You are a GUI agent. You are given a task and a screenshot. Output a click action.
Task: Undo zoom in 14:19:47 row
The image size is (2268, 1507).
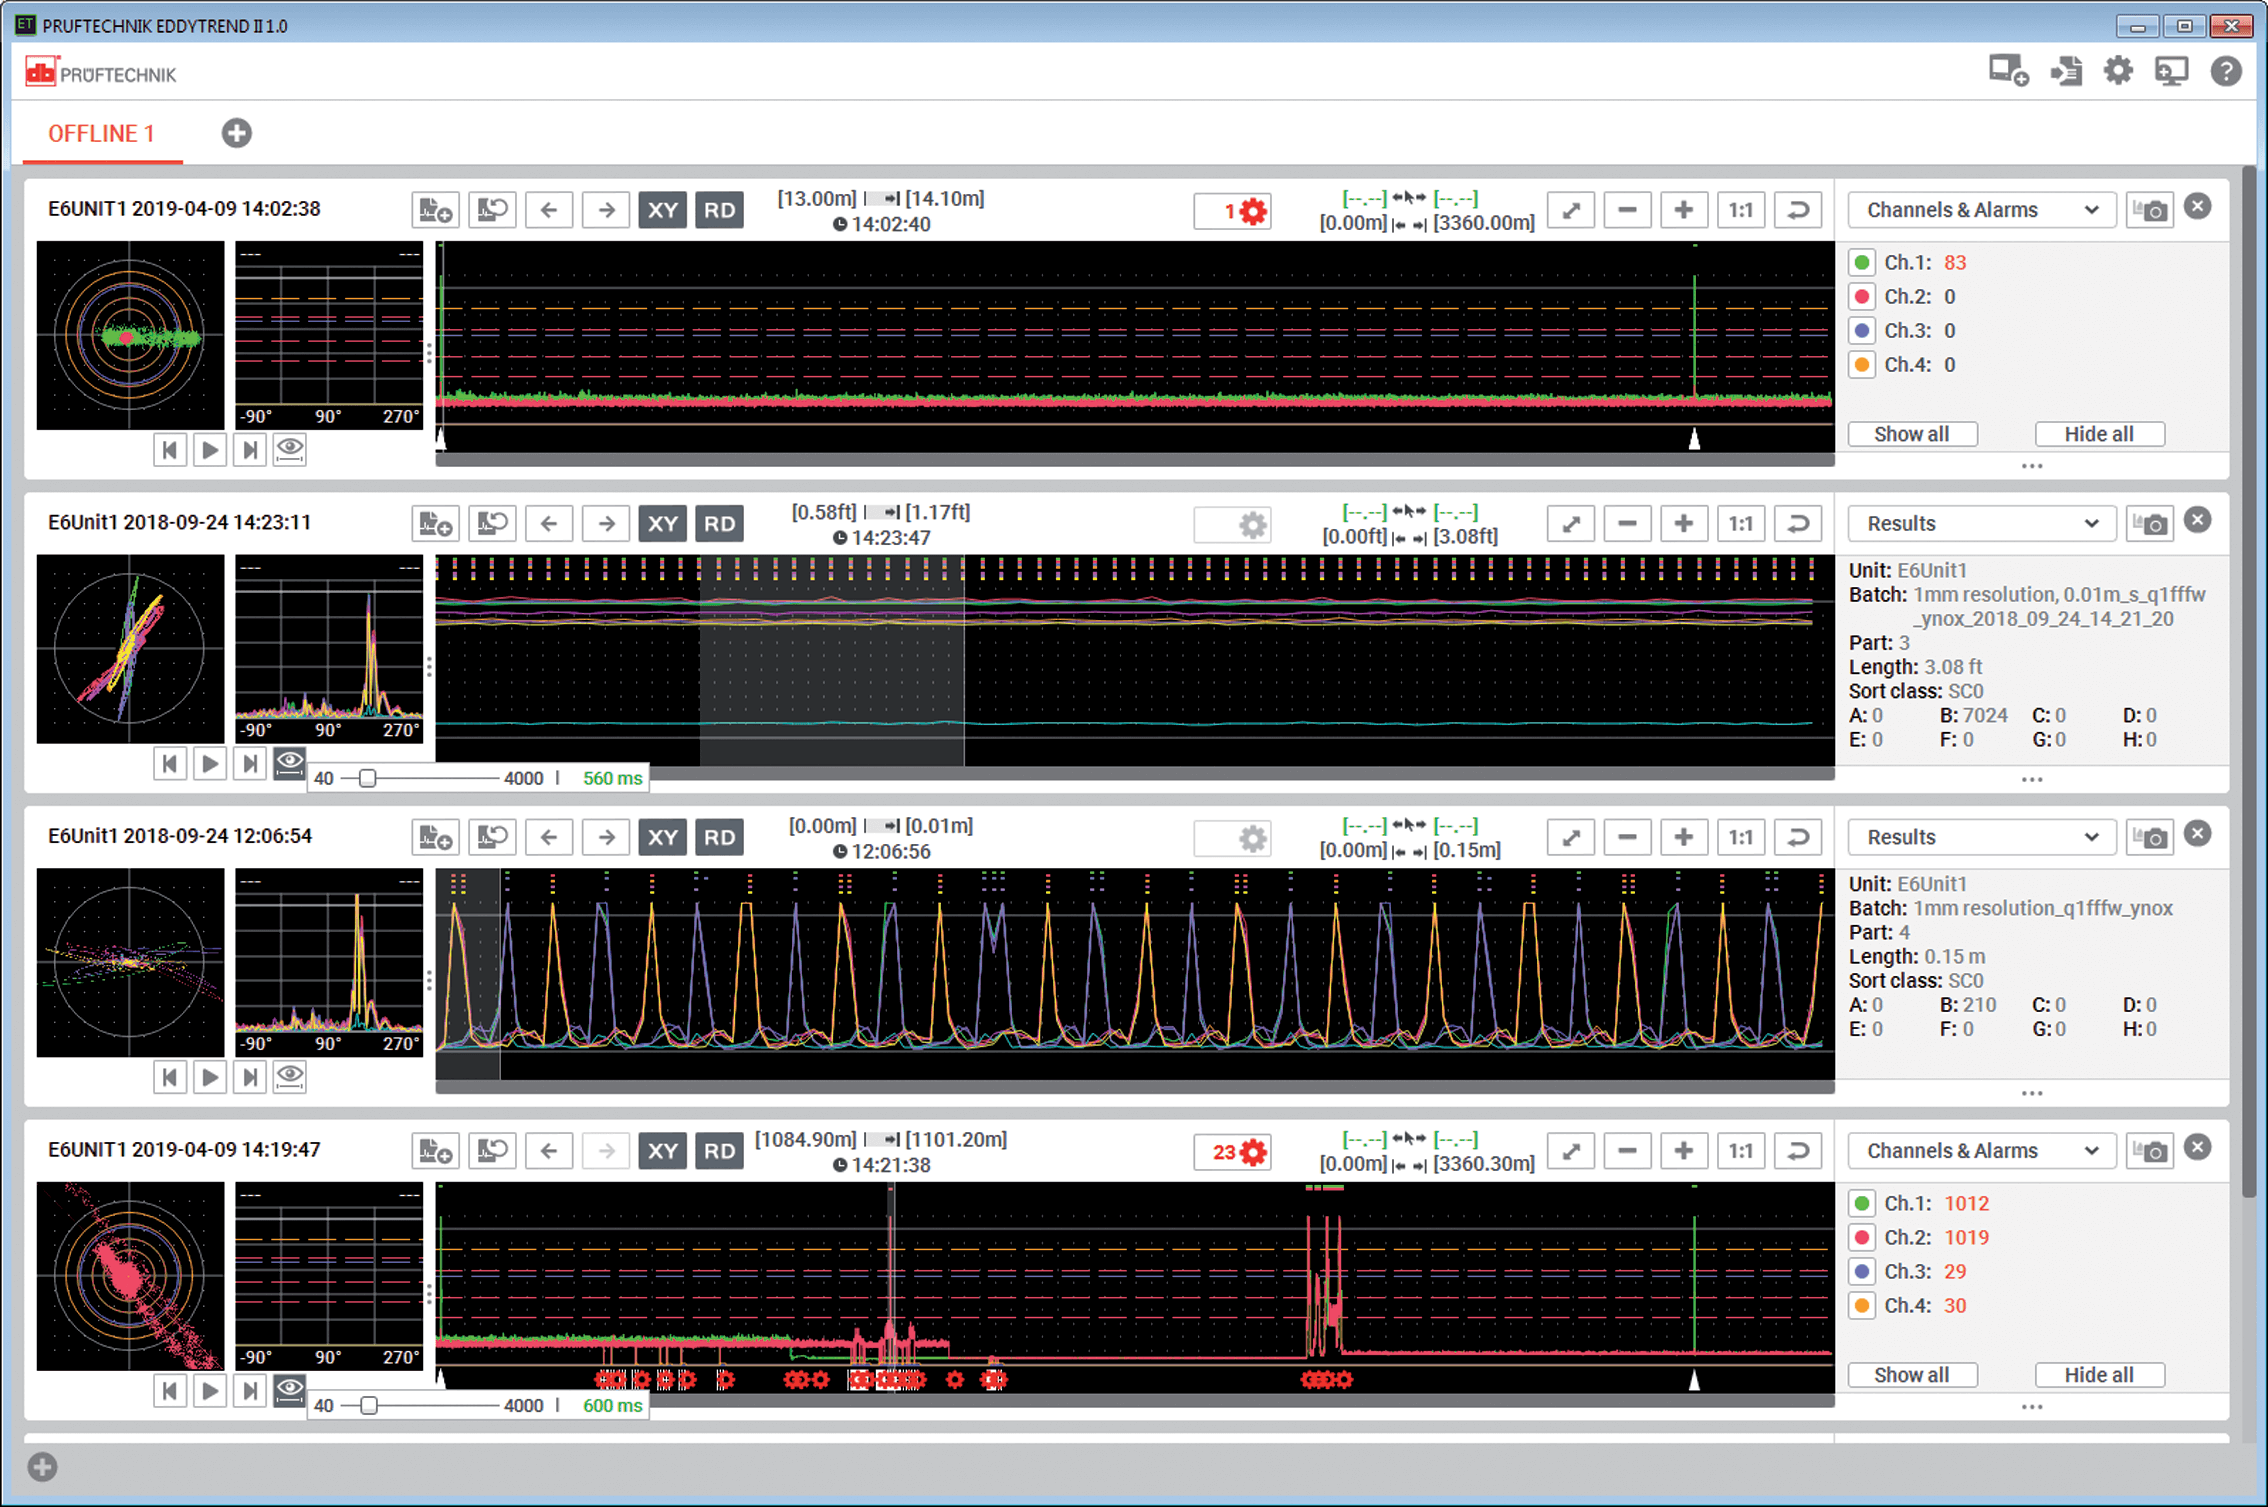pyautogui.click(x=1798, y=1151)
